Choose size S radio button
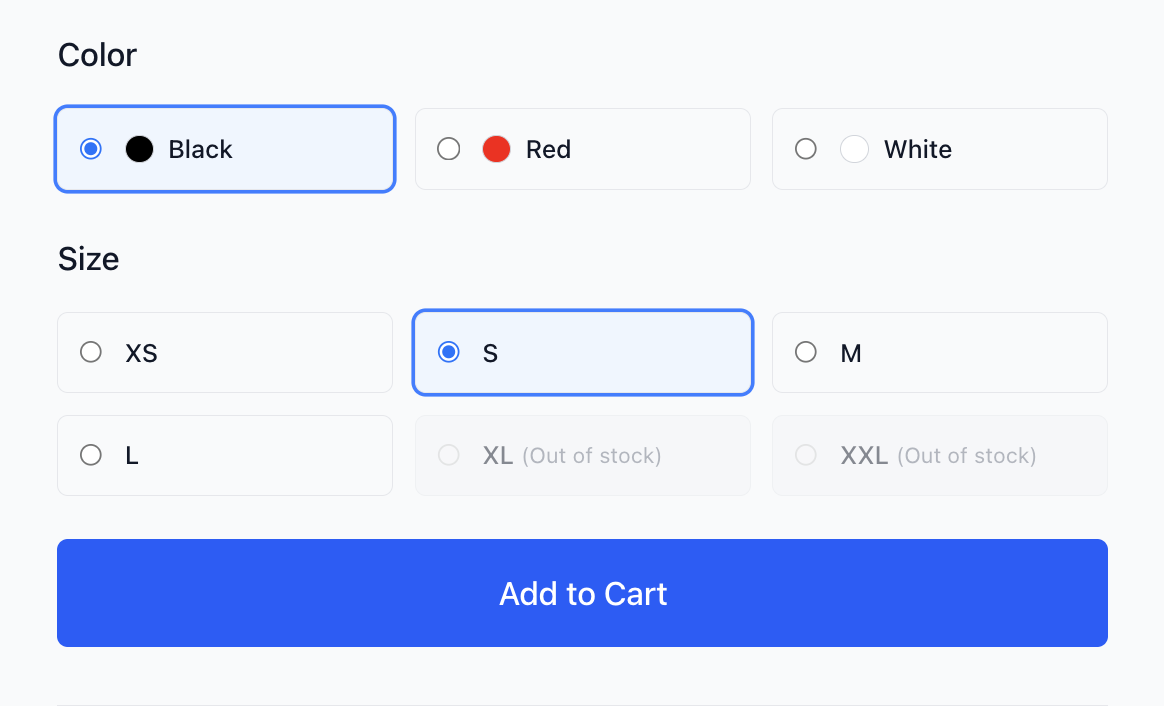This screenshot has width=1164, height=706. (449, 352)
